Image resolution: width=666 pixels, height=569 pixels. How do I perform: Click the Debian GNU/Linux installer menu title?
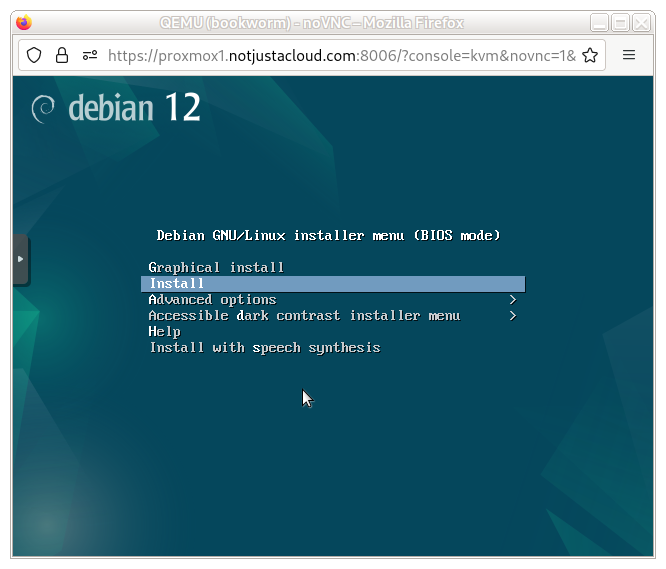[x=328, y=235]
